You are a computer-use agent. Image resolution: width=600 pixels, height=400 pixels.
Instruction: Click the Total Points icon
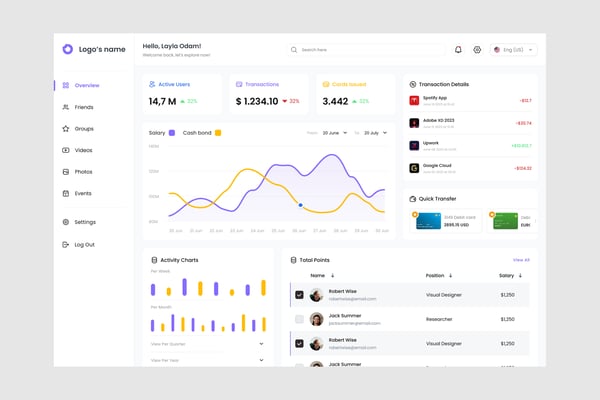293,260
